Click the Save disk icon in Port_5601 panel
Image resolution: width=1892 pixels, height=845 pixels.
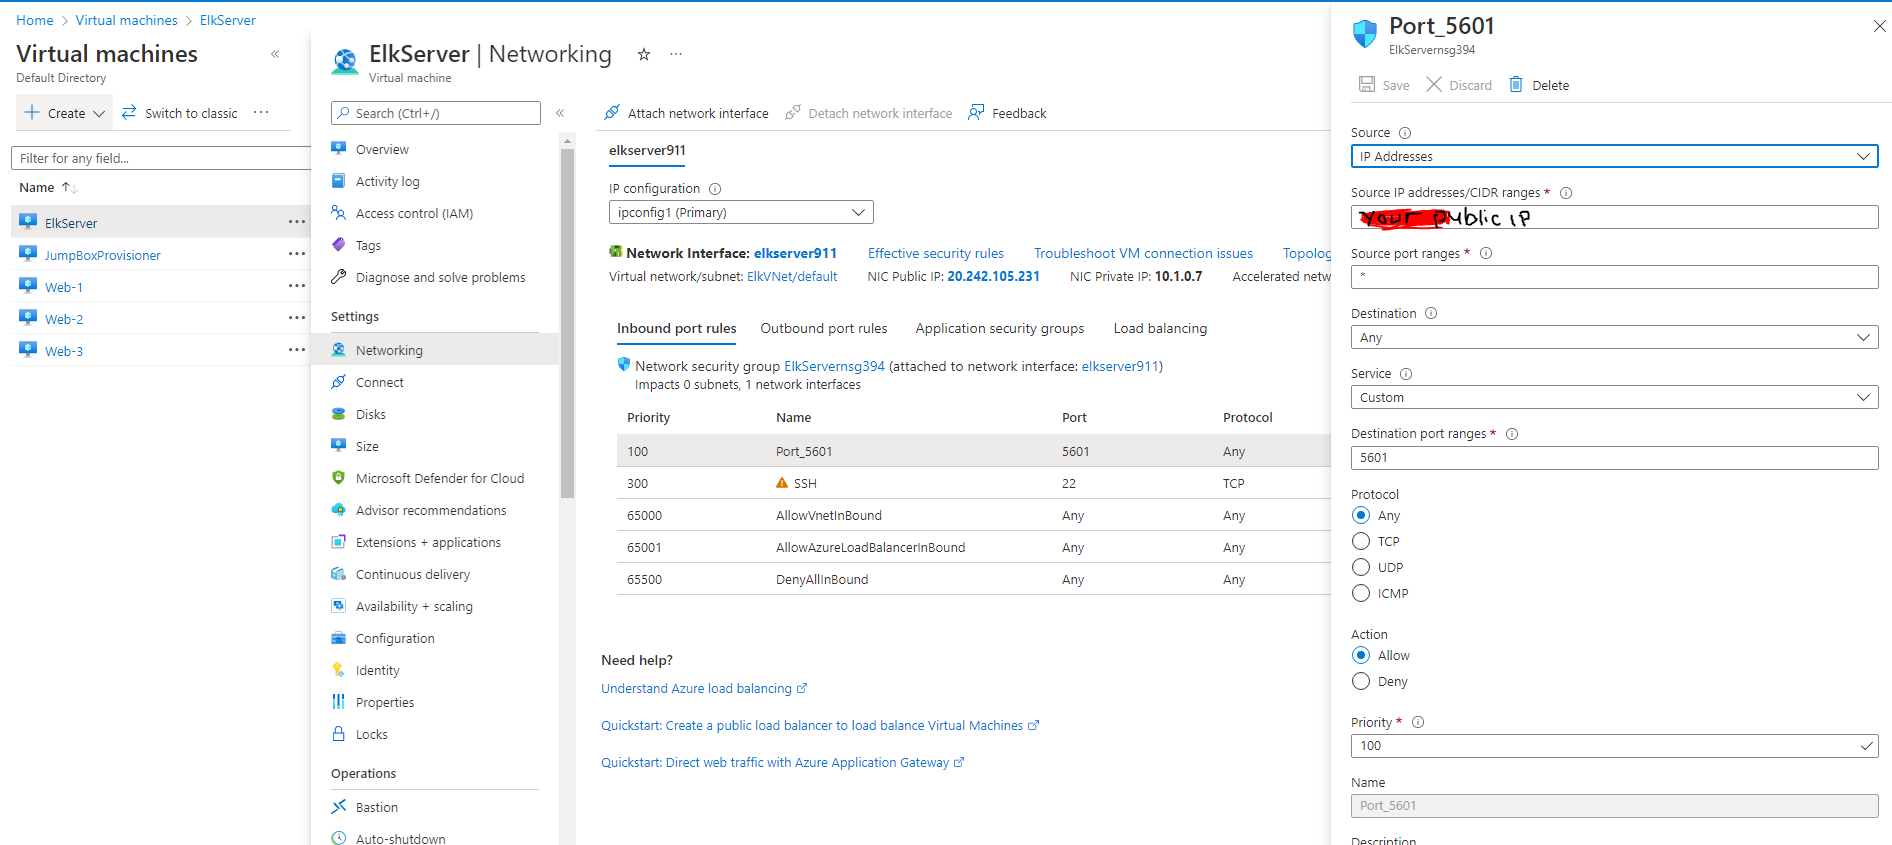1367,84
